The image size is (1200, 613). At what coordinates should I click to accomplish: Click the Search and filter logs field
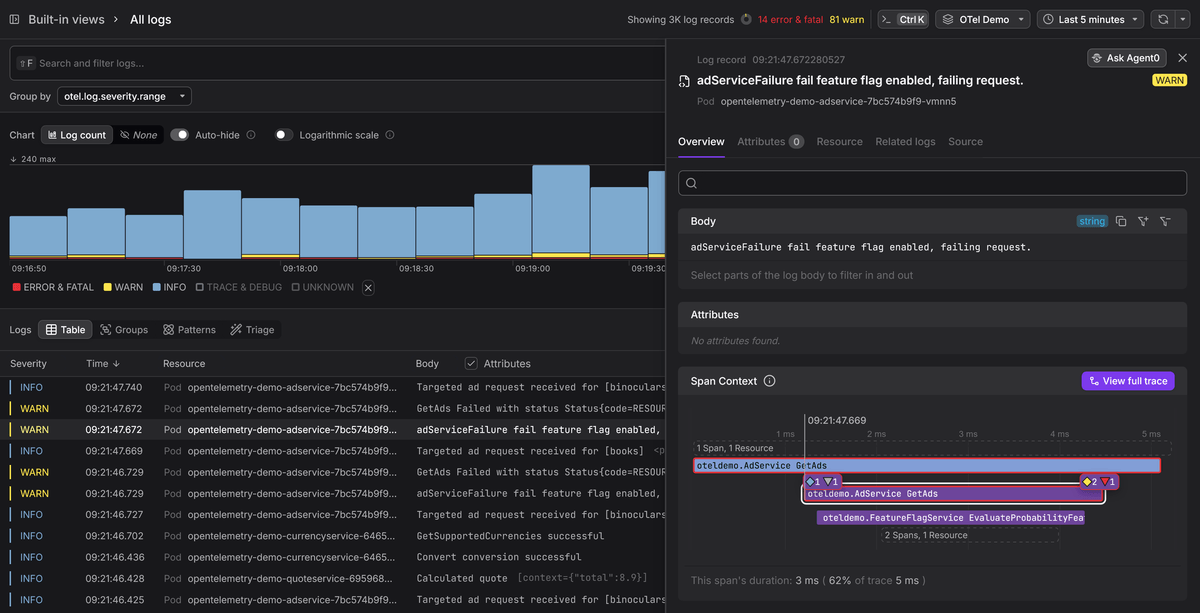(337, 63)
